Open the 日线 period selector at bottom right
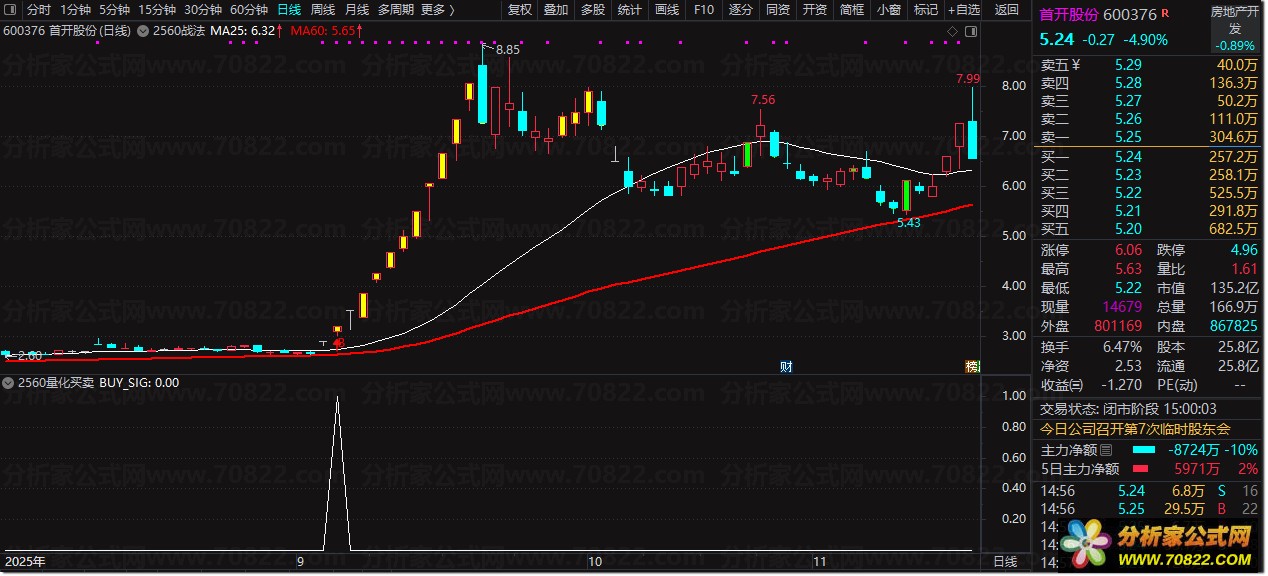 click(1004, 562)
